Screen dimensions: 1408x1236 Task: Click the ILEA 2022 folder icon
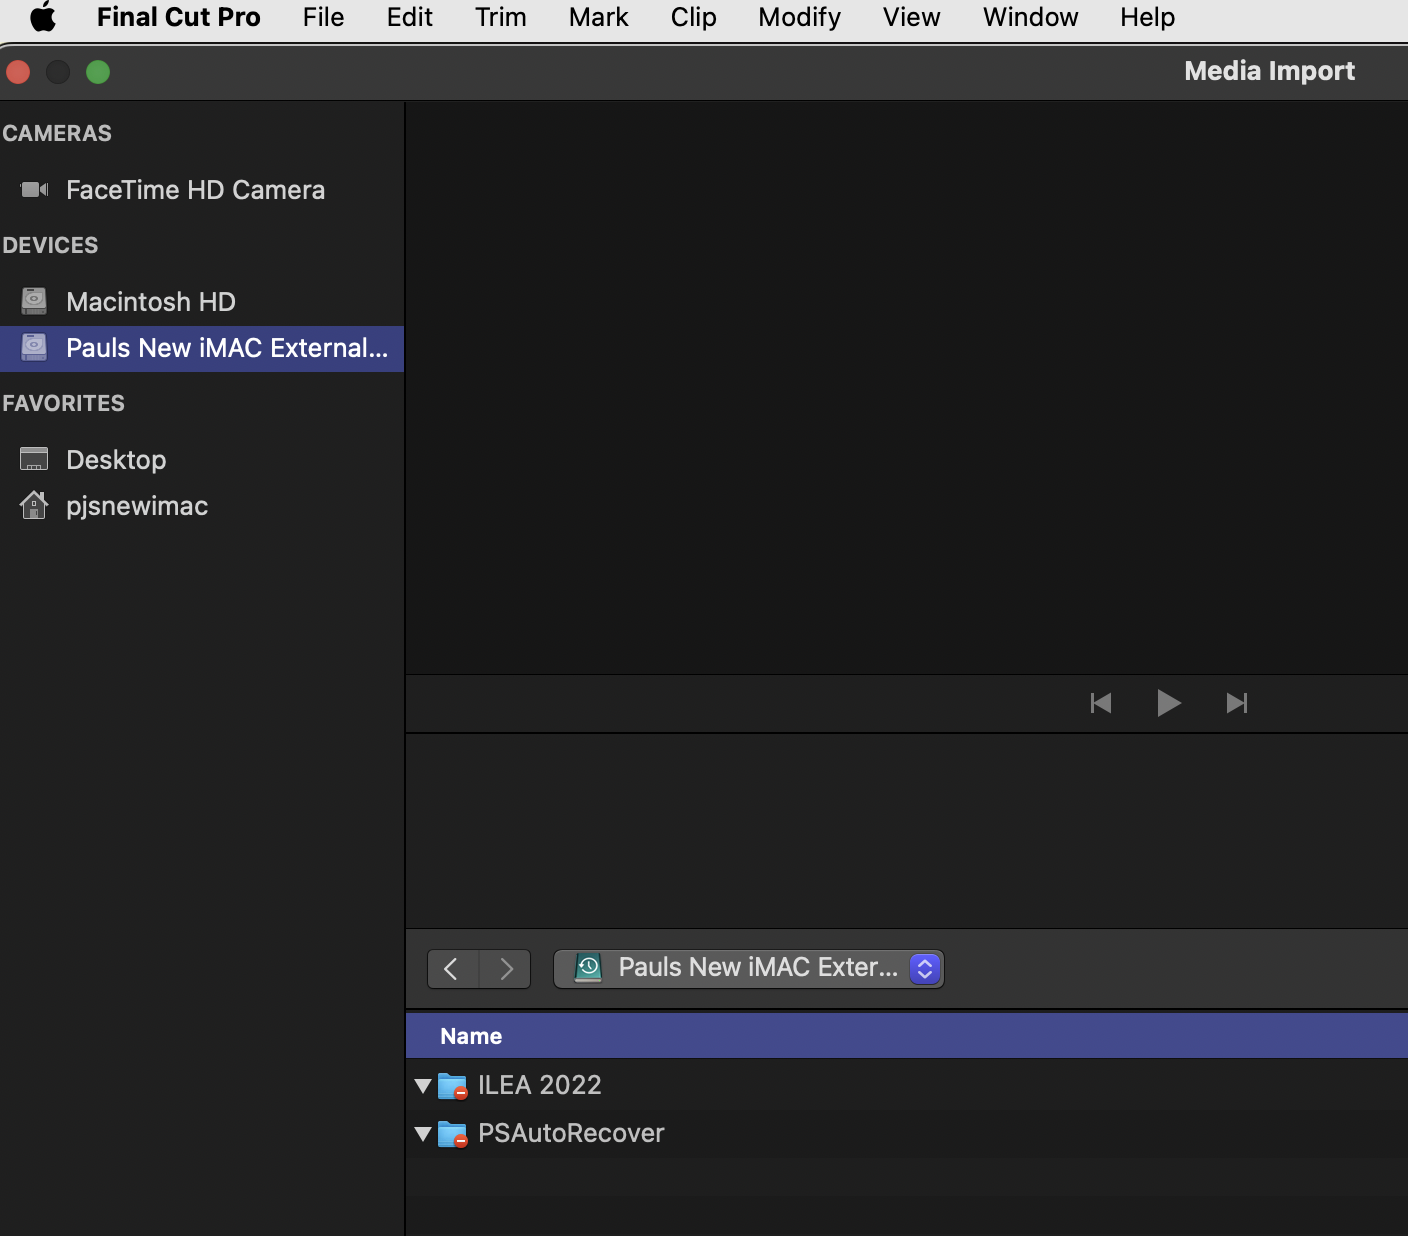[453, 1085]
